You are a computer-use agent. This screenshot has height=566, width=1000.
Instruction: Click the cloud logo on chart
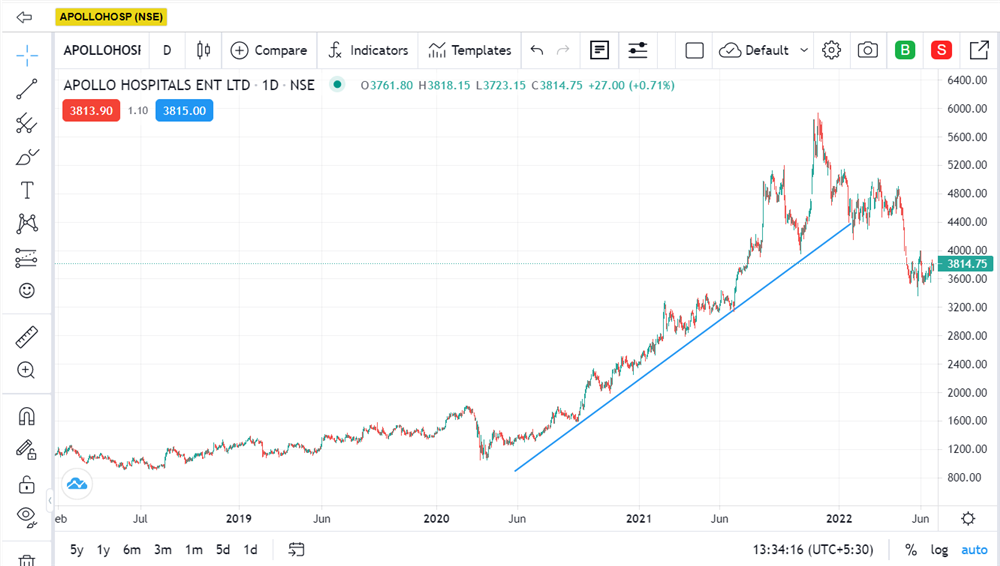pos(77,484)
